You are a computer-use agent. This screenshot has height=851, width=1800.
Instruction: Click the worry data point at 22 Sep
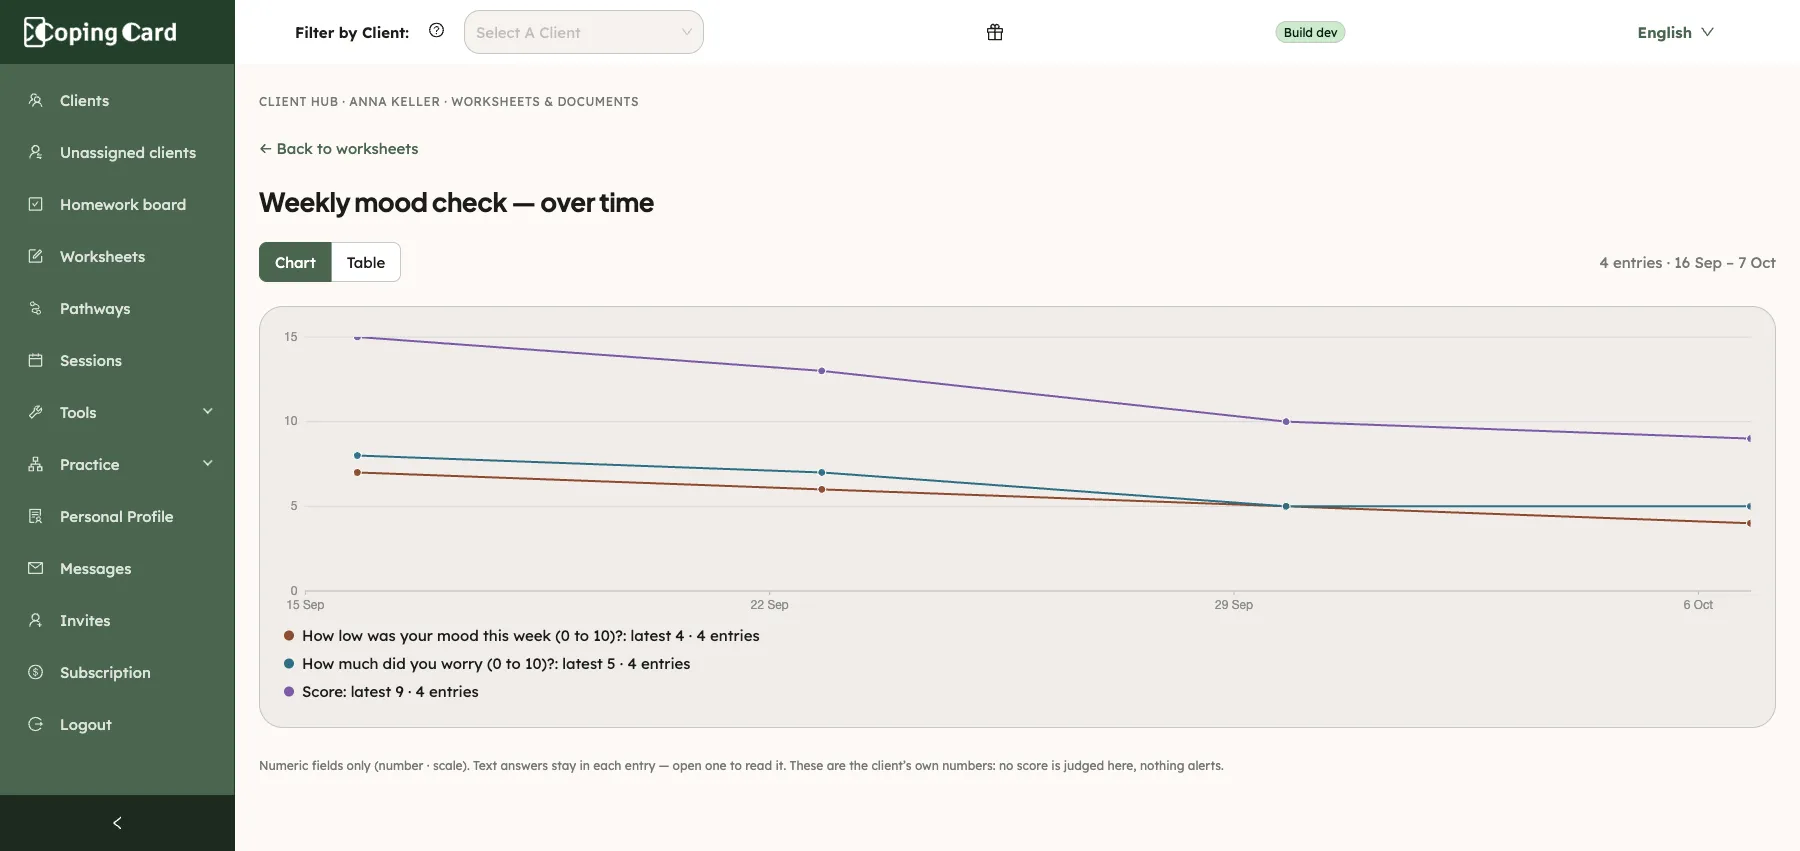point(822,472)
